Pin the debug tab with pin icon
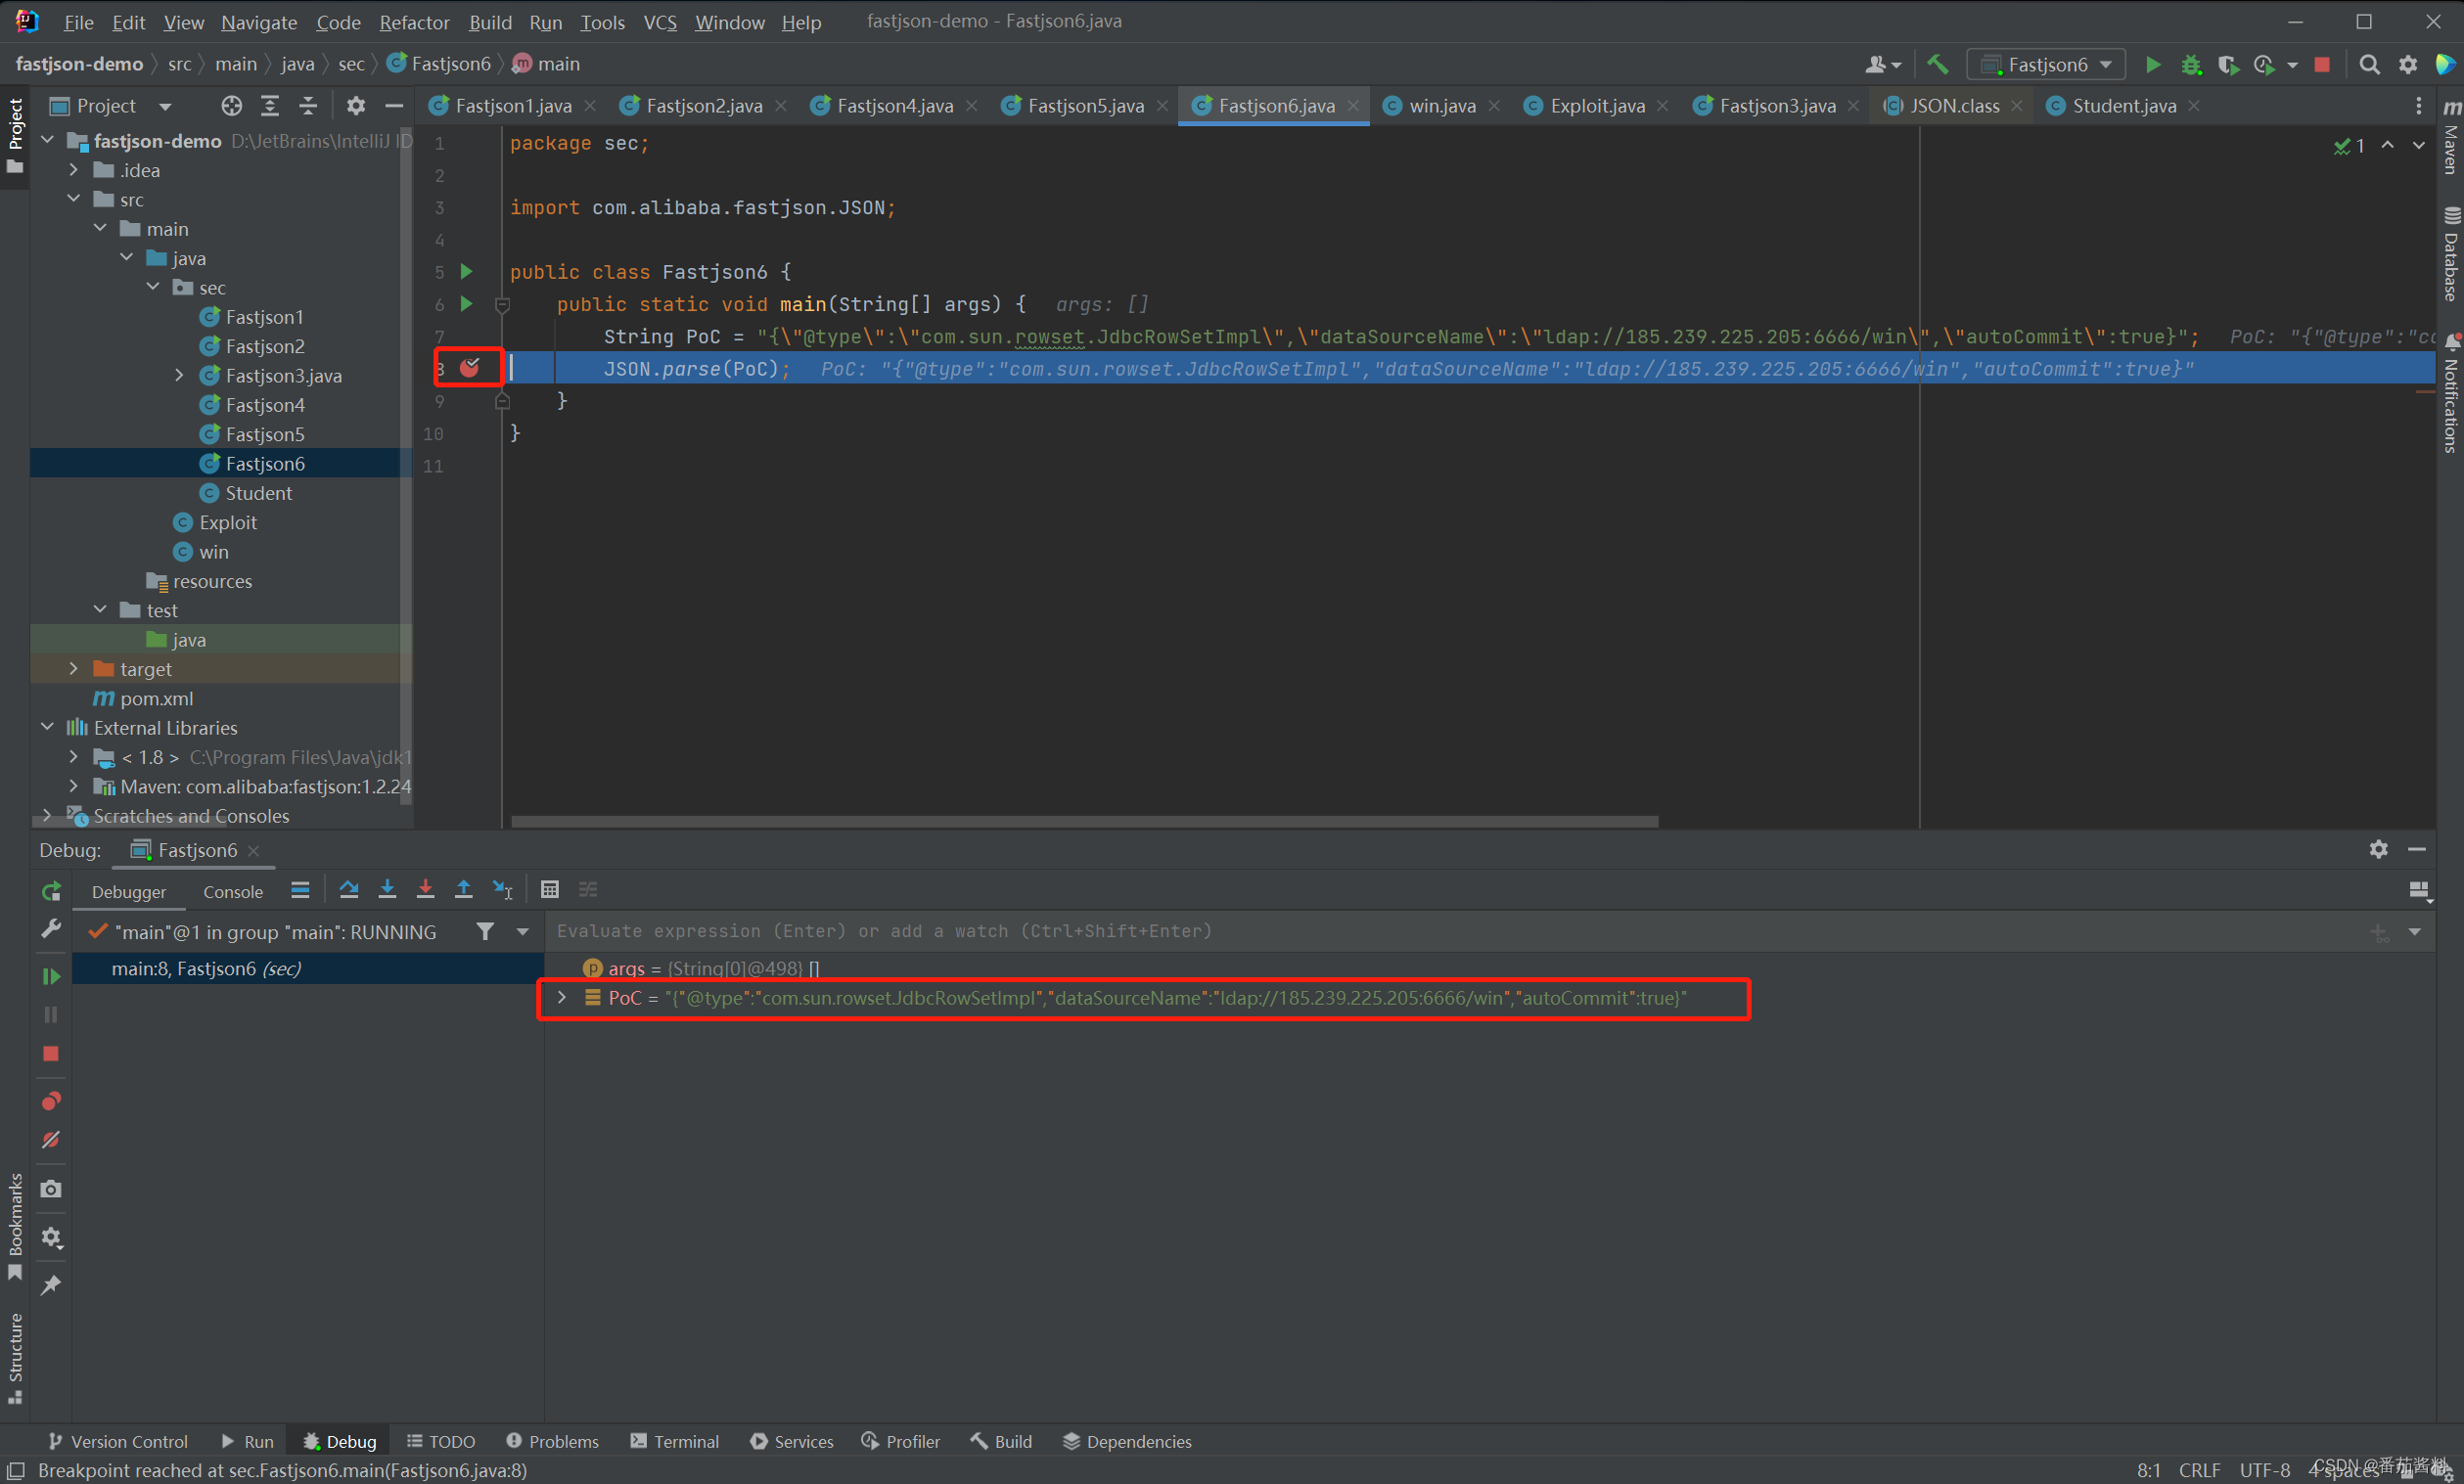This screenshot has height=1484, width=2464. [x=51, y=1285]
